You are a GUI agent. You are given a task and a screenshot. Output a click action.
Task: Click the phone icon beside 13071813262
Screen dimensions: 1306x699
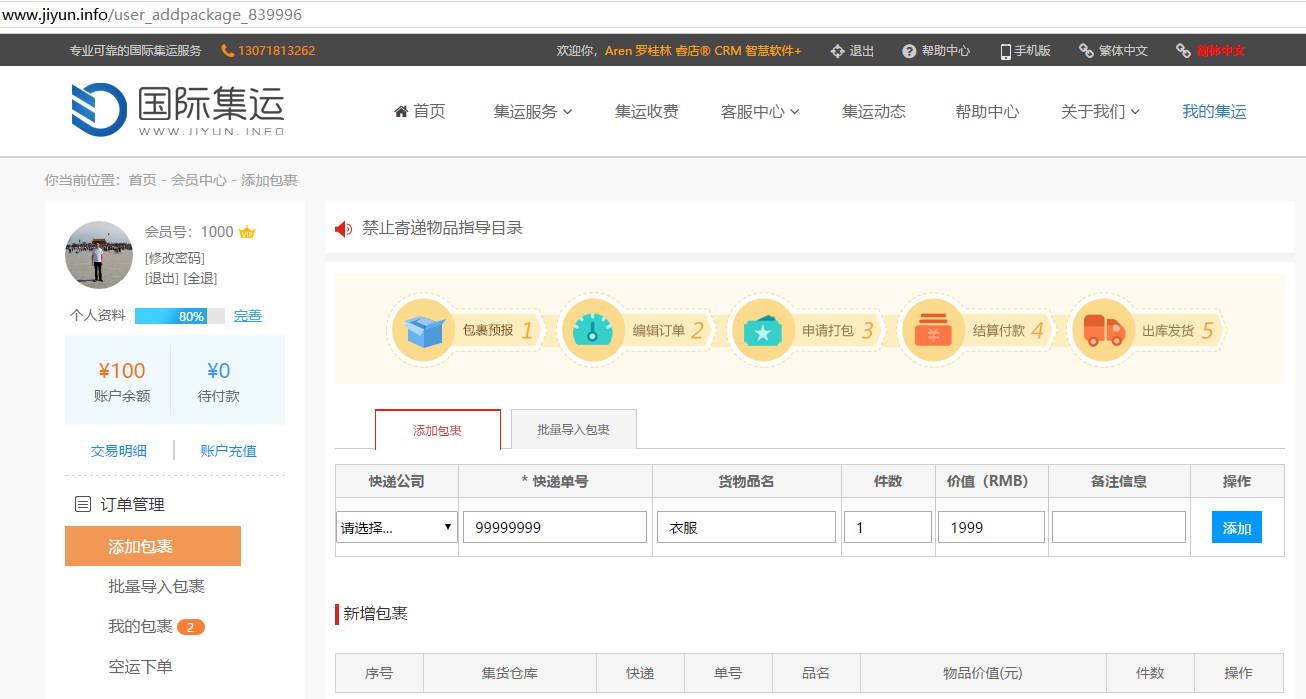pyautogui.click(x=228, y=51)
